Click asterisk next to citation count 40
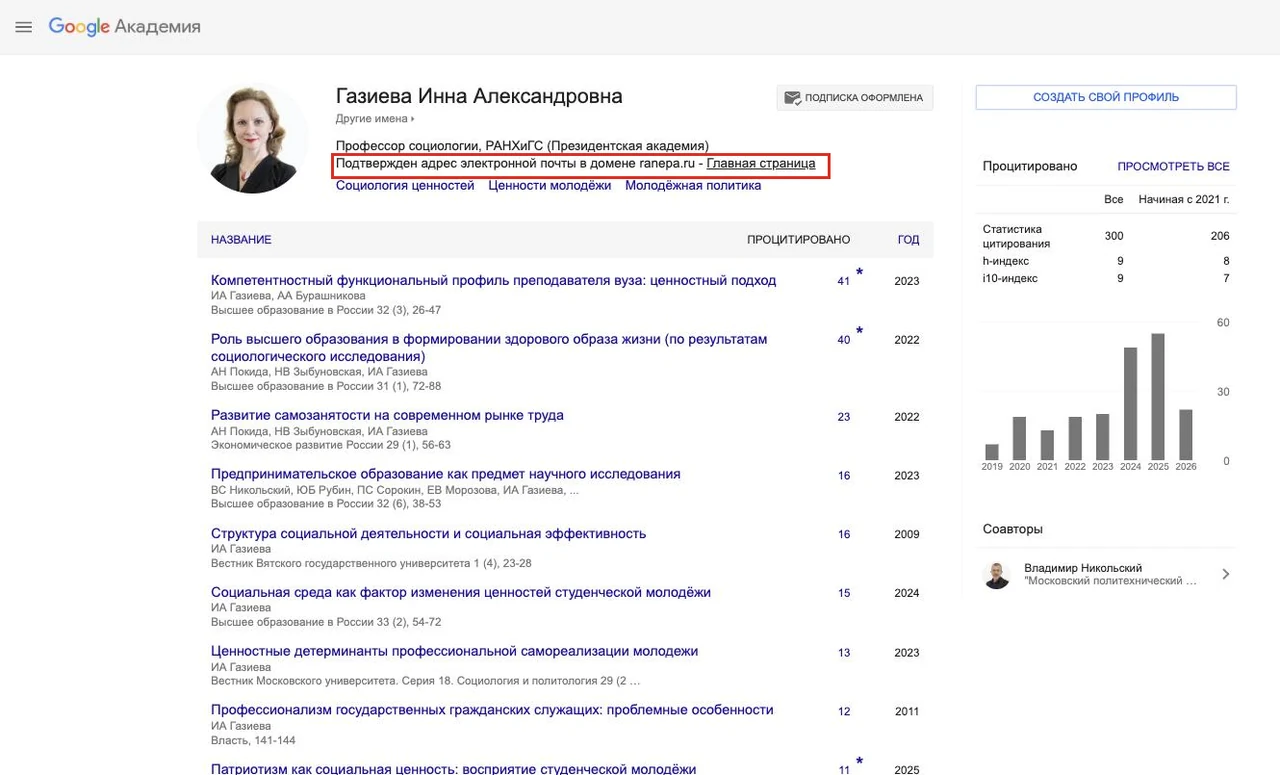Screen dimensions: 1280x775 pyautogui.click(x=859, y=332)
